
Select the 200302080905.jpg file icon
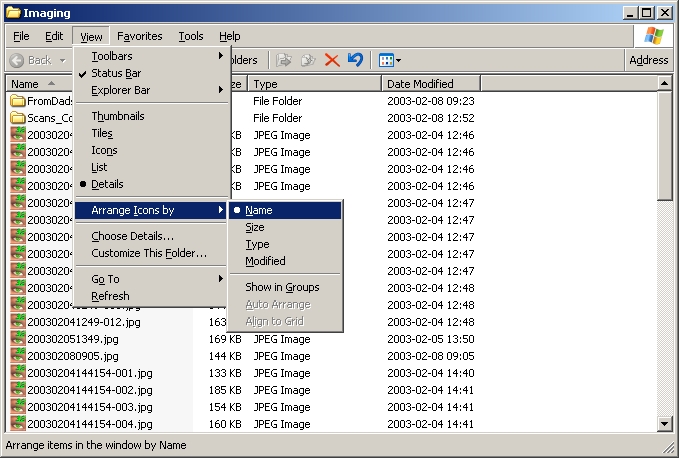point(18,356)
